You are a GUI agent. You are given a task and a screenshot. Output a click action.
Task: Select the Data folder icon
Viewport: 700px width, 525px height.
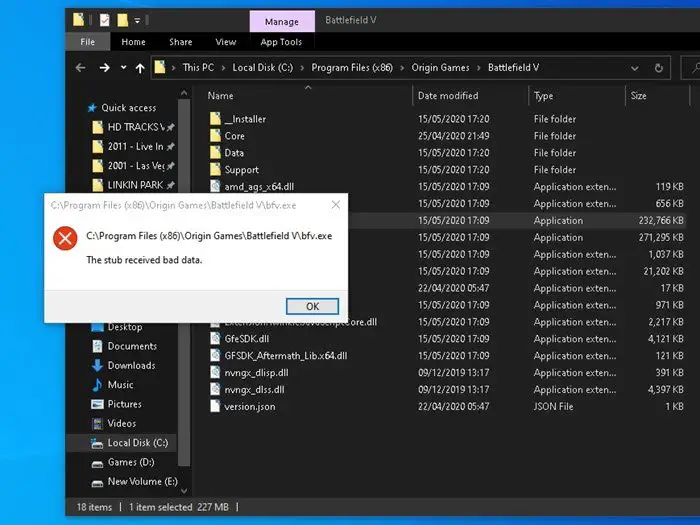(215, 153)
